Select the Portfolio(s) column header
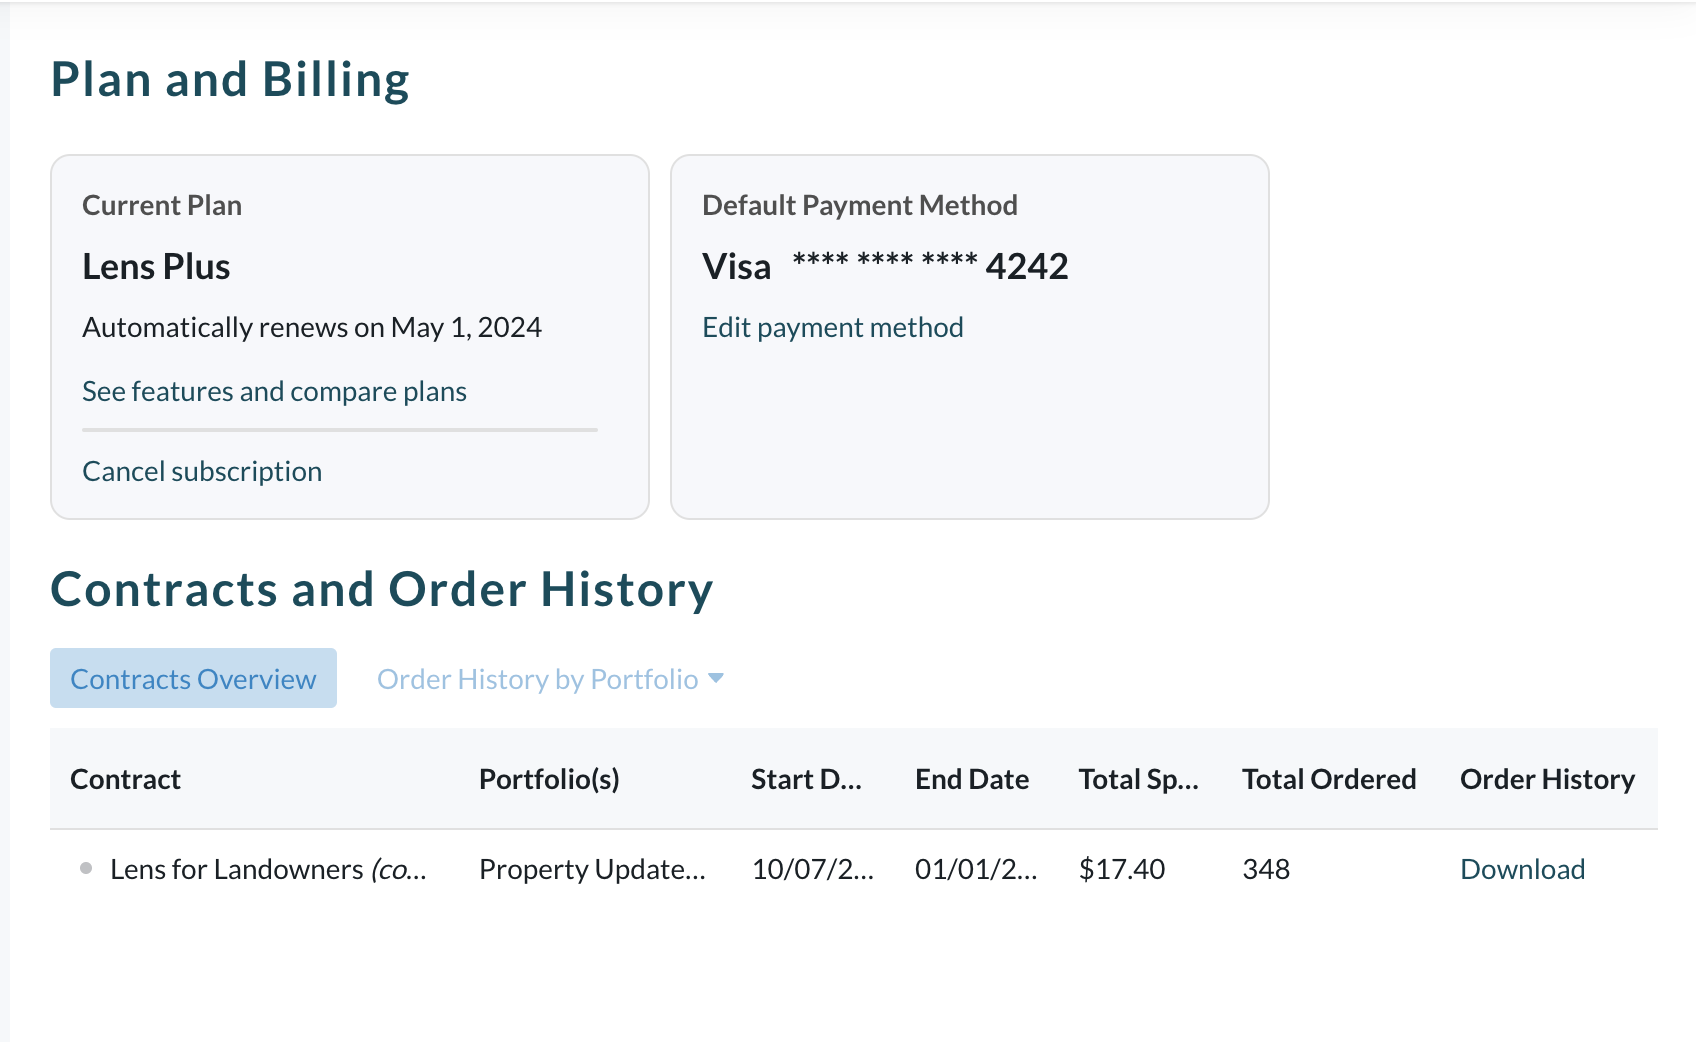This screenshot has width=1696, height=1042. (x=549, y=779)
